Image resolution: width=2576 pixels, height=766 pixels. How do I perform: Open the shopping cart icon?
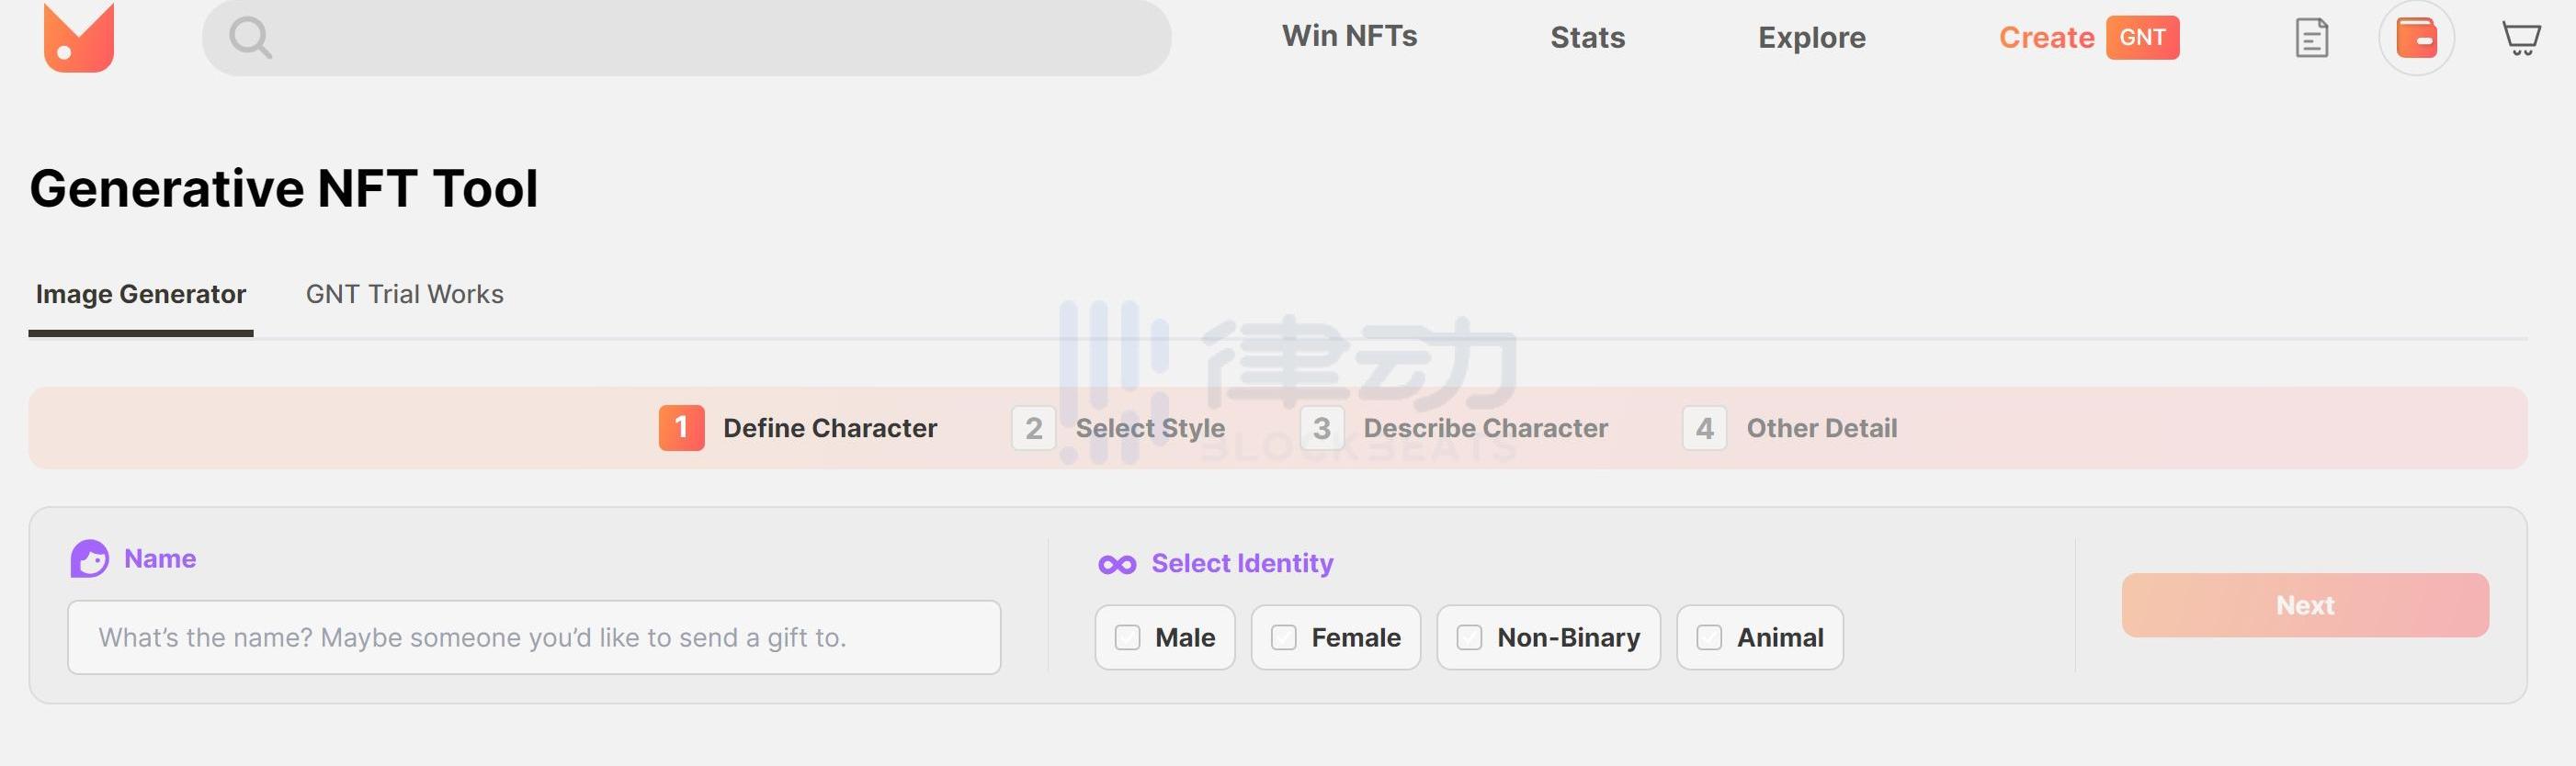[x=2520, y=38]
